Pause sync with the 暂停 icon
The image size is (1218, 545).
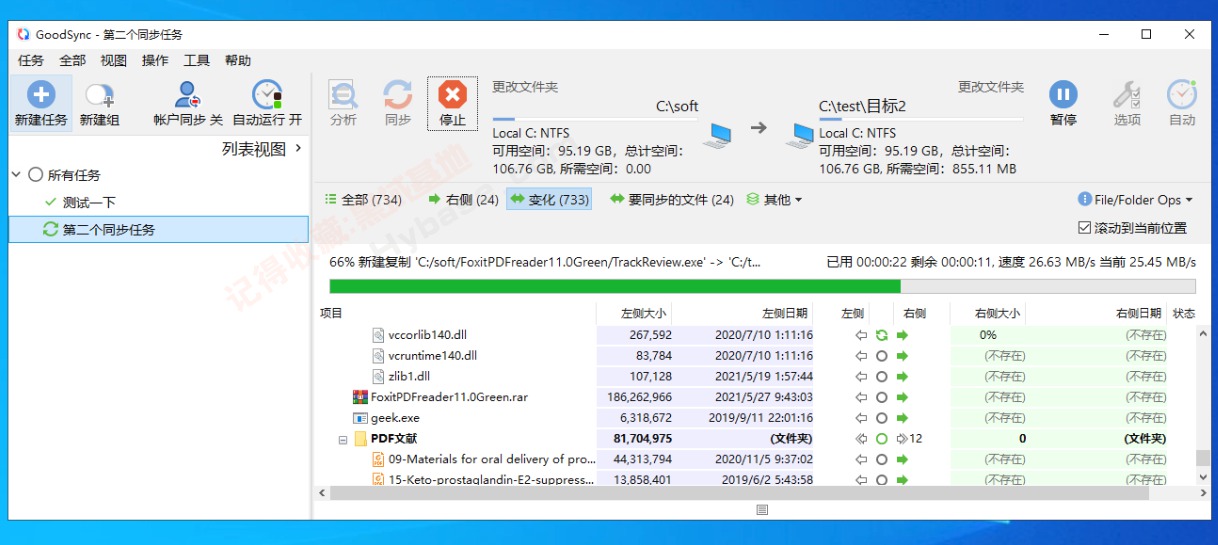tap(1063, 96)
